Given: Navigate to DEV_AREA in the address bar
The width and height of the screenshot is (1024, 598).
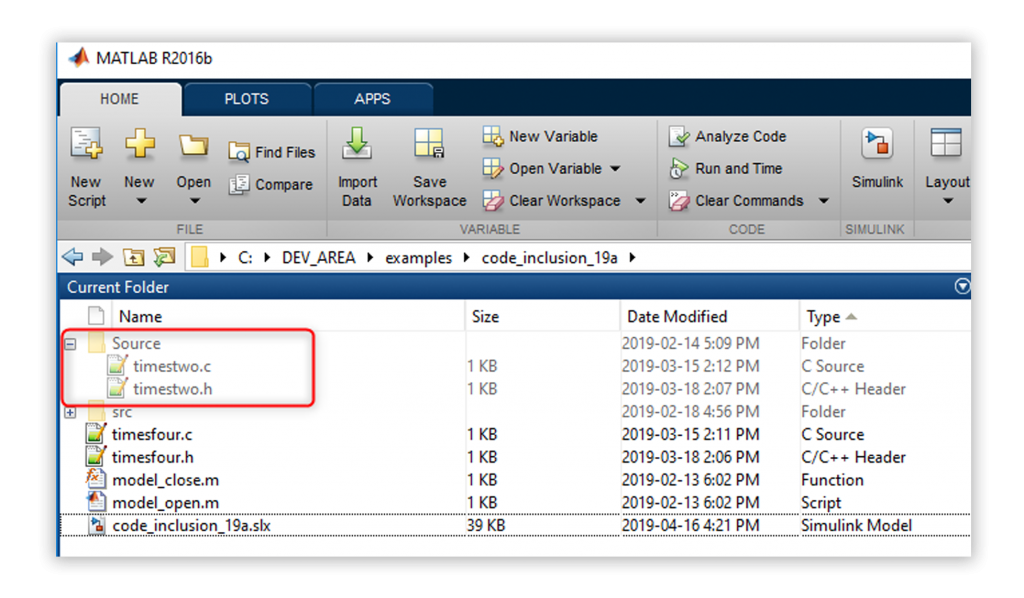Looking at the screenshot, I should 319,258.
